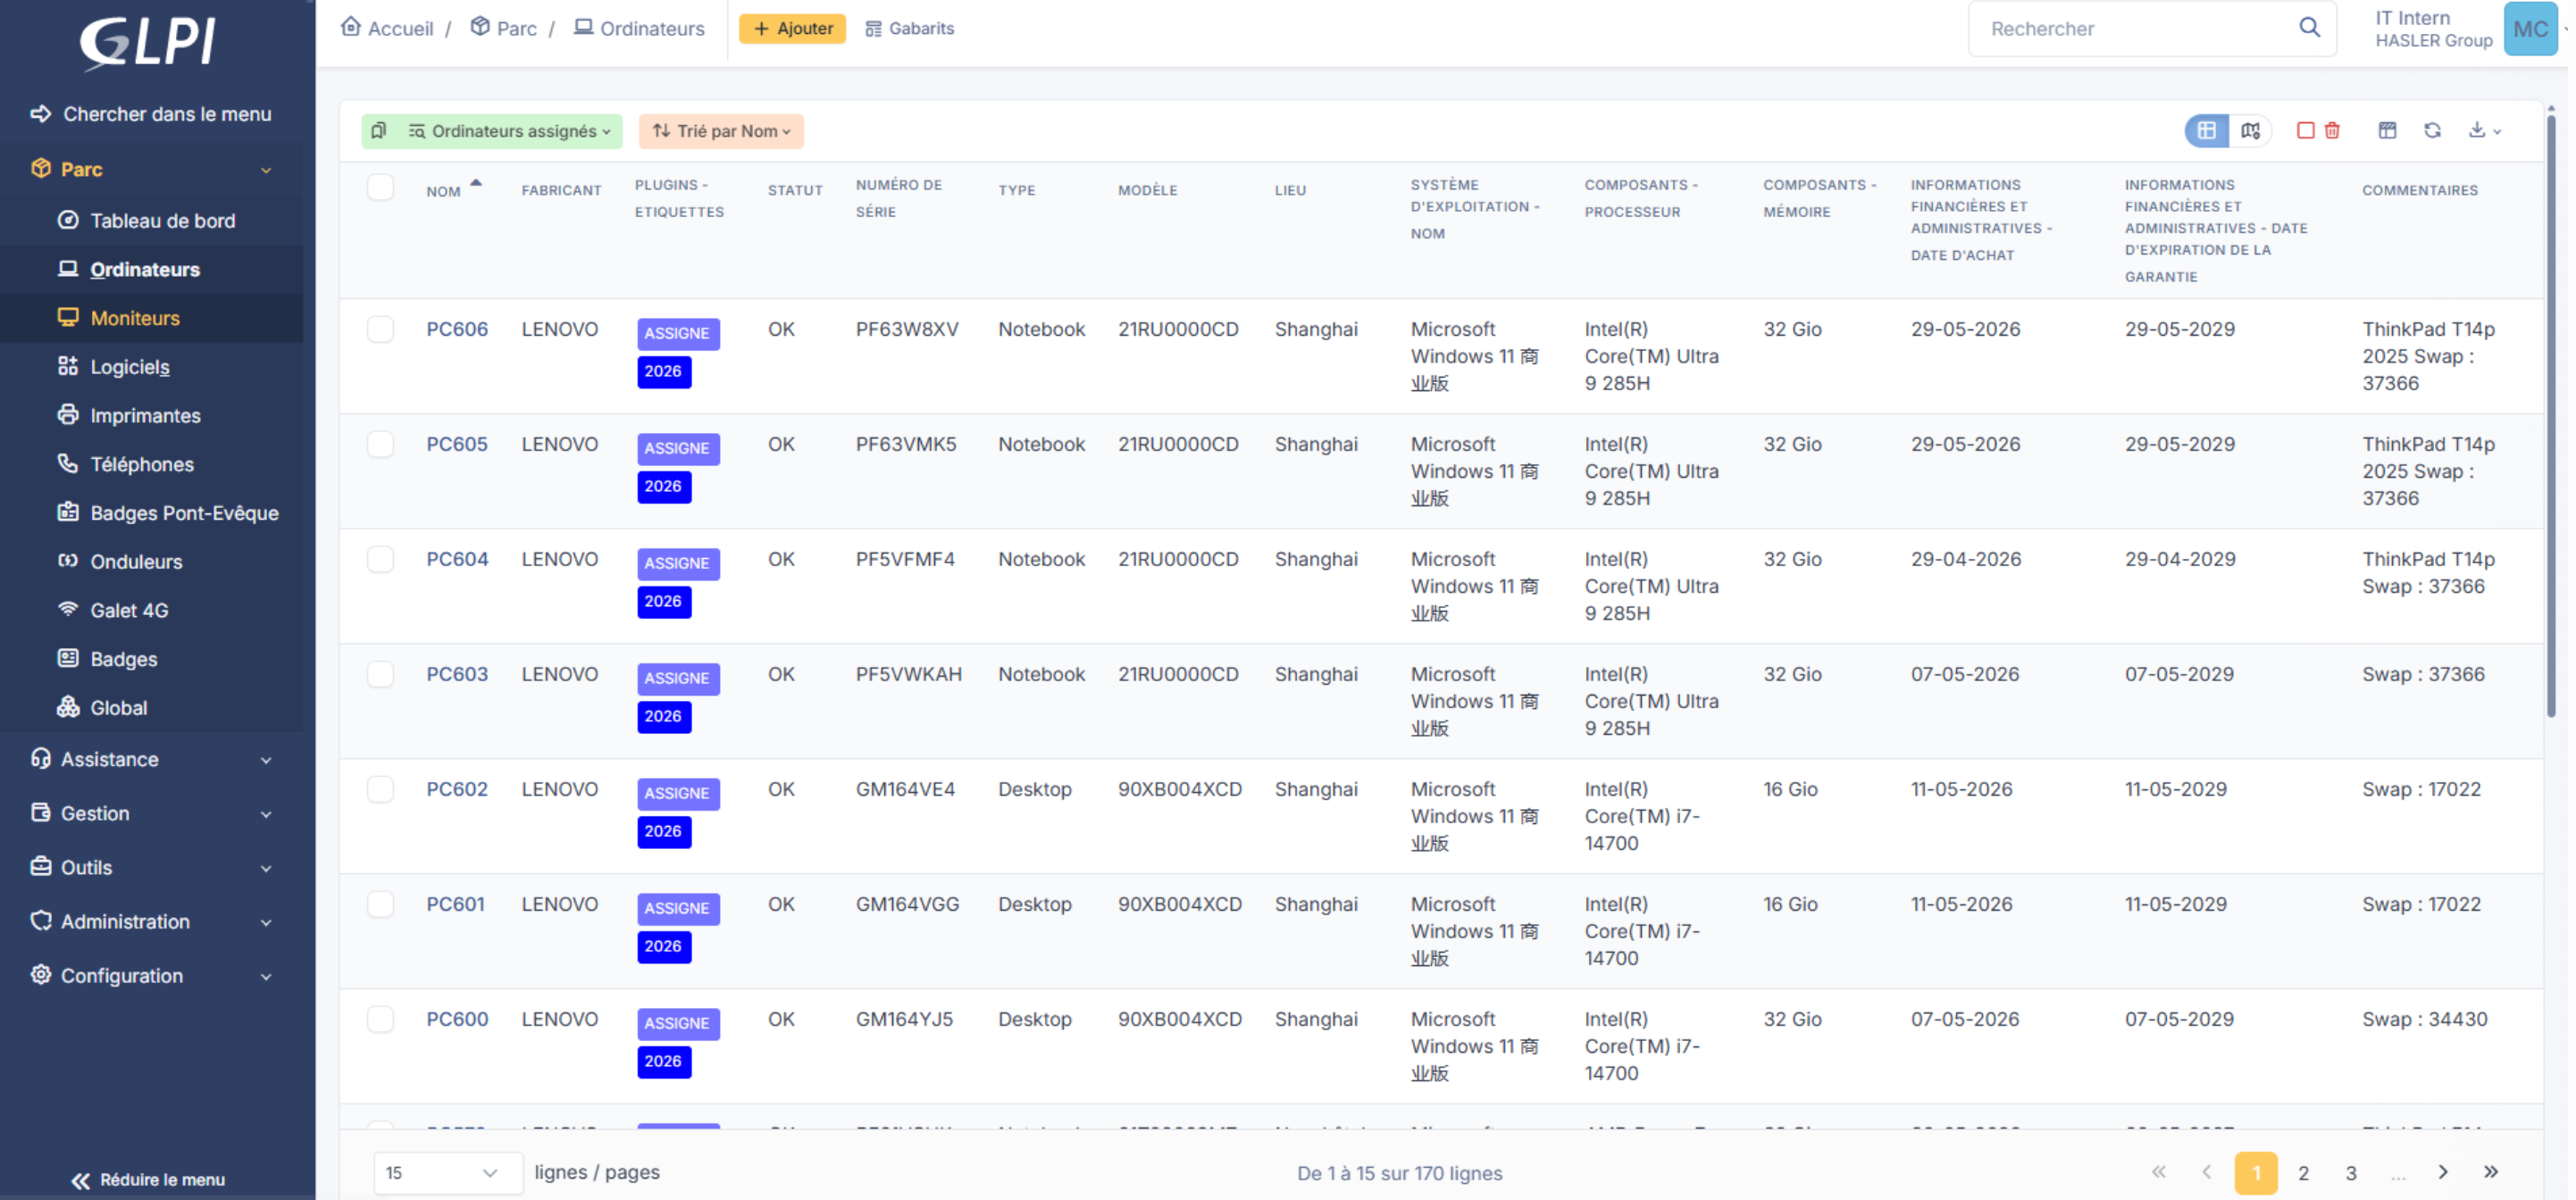Open Badges in the sidebar
The image size is (2576, 1200).
pos(123,659)
